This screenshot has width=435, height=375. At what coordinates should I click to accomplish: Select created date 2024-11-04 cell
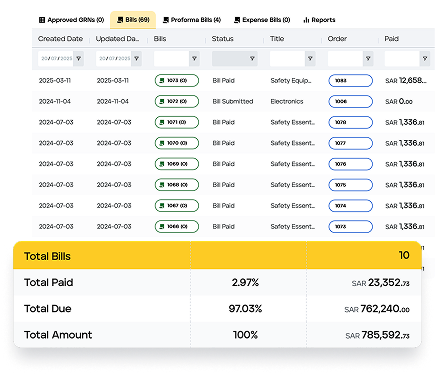pos(55,101)
